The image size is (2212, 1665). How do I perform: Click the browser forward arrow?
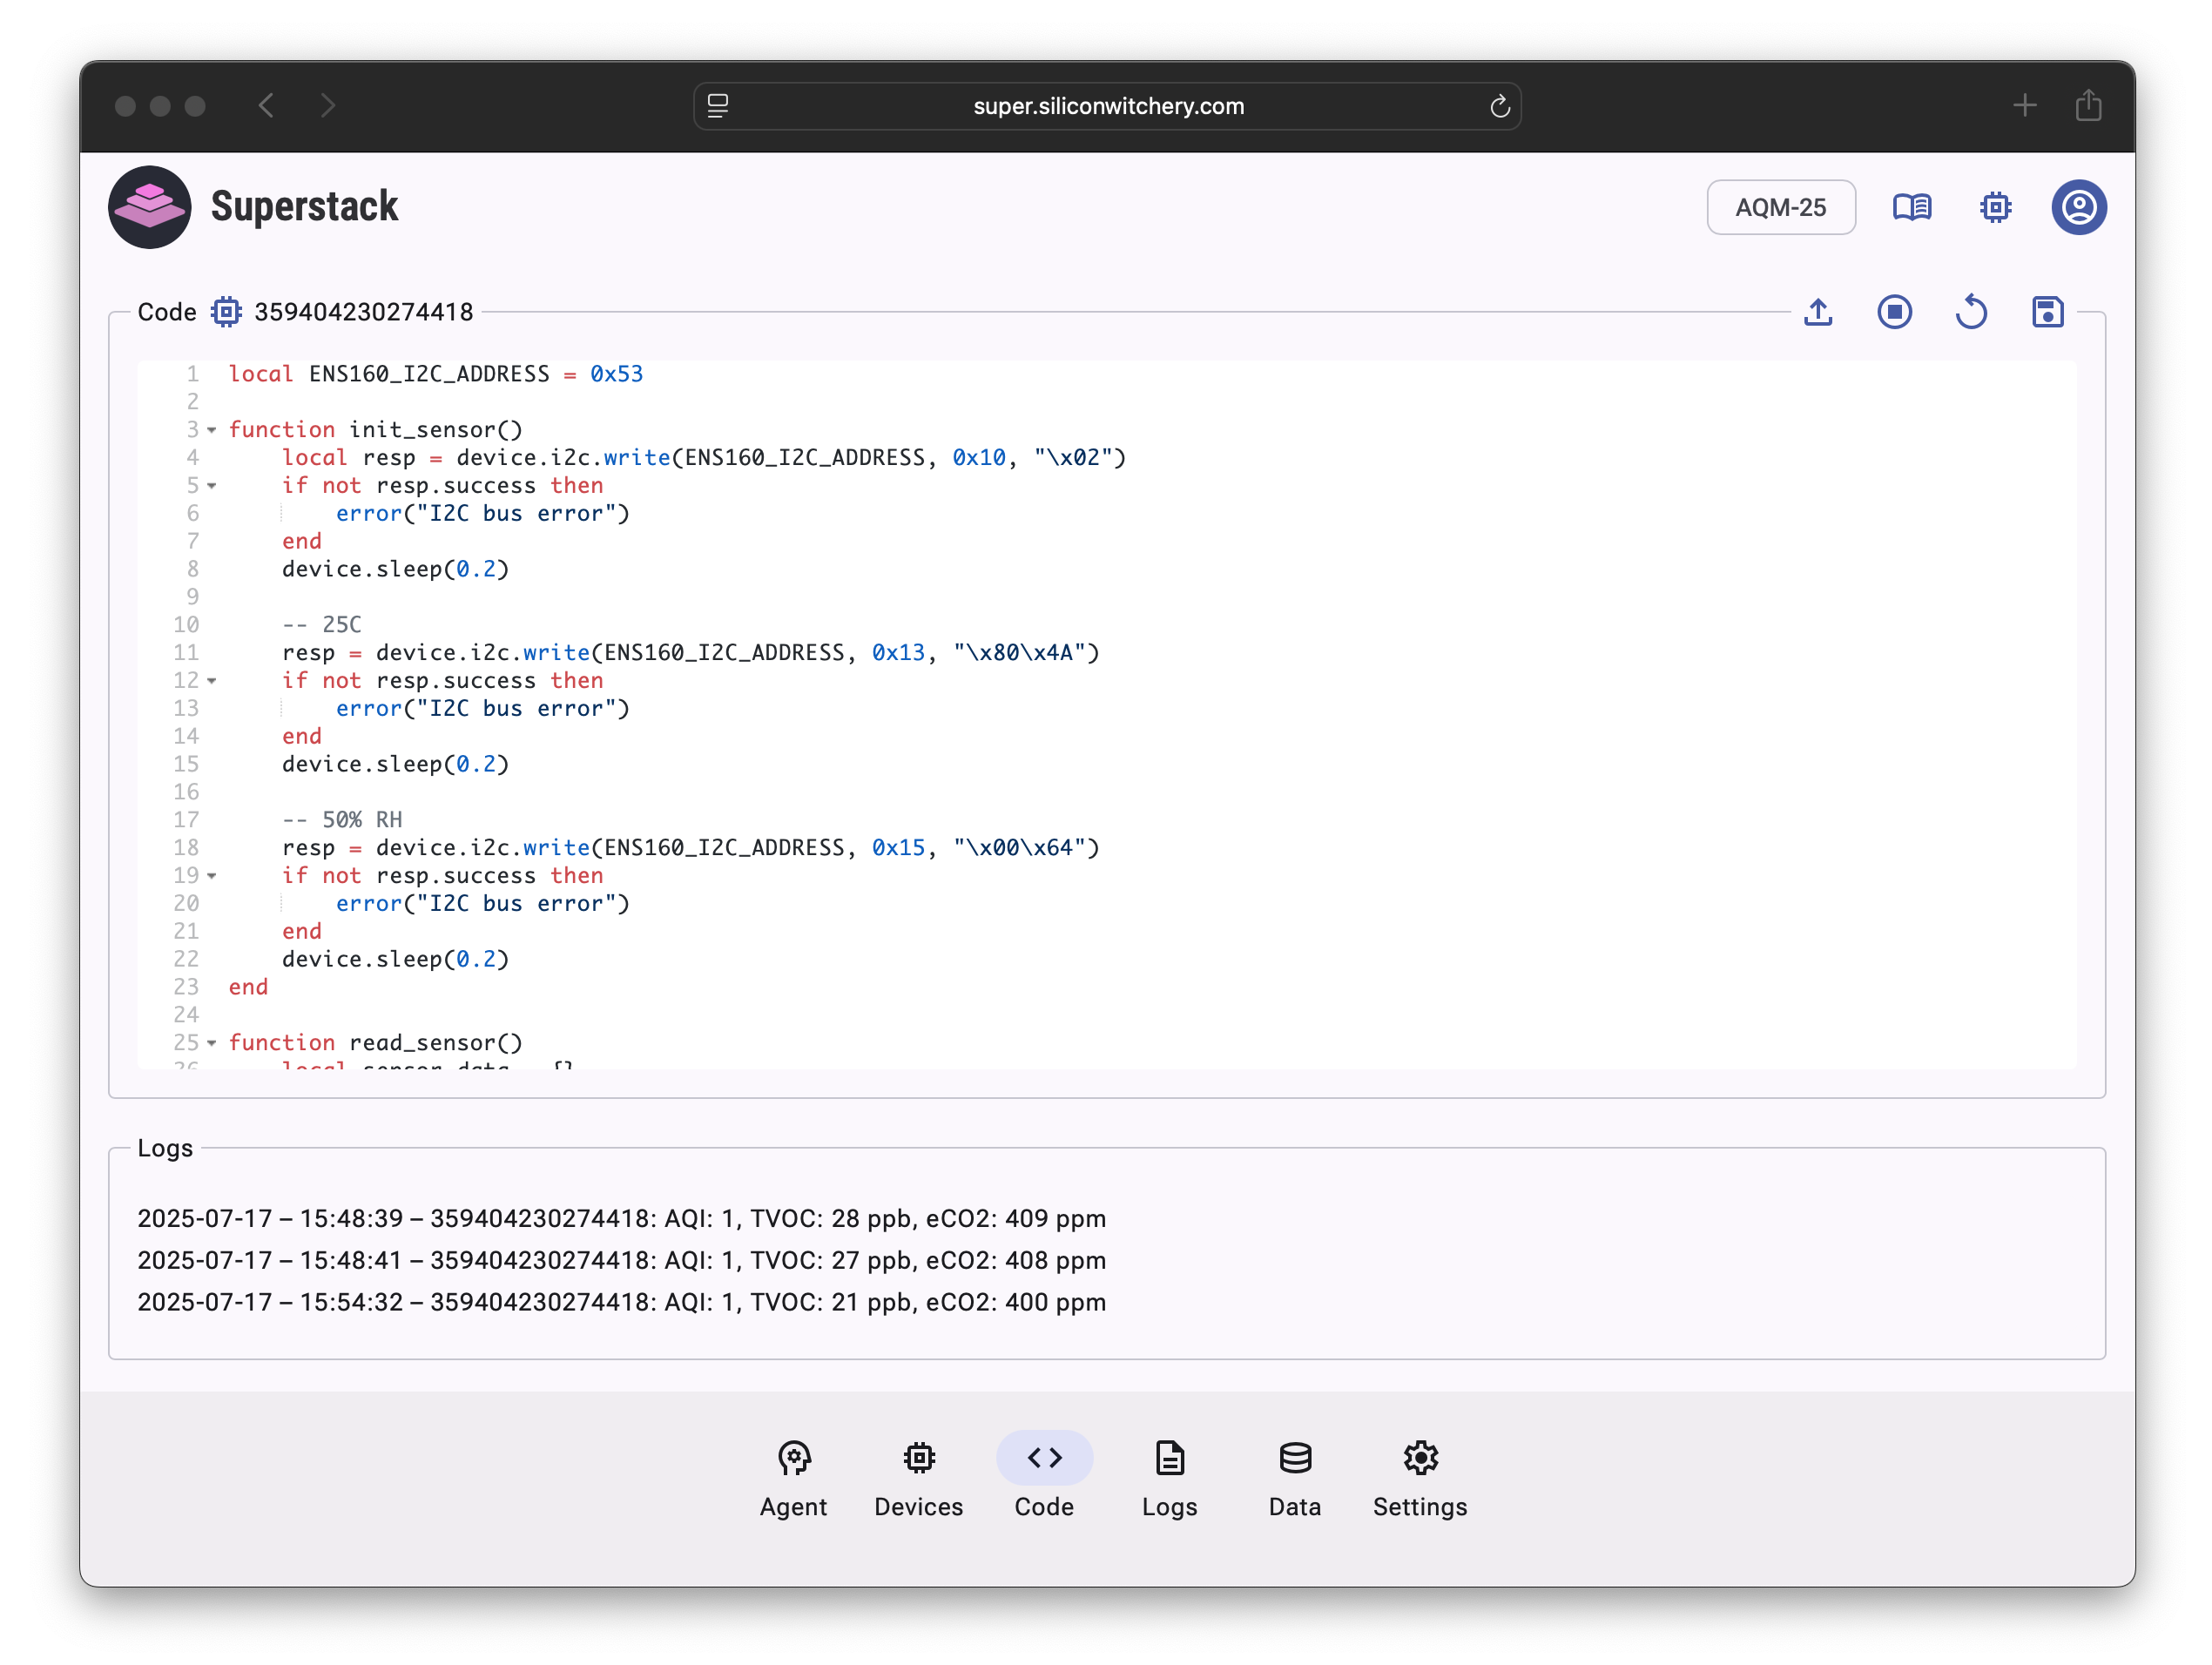pyautogui.click(x=328, y=106)
